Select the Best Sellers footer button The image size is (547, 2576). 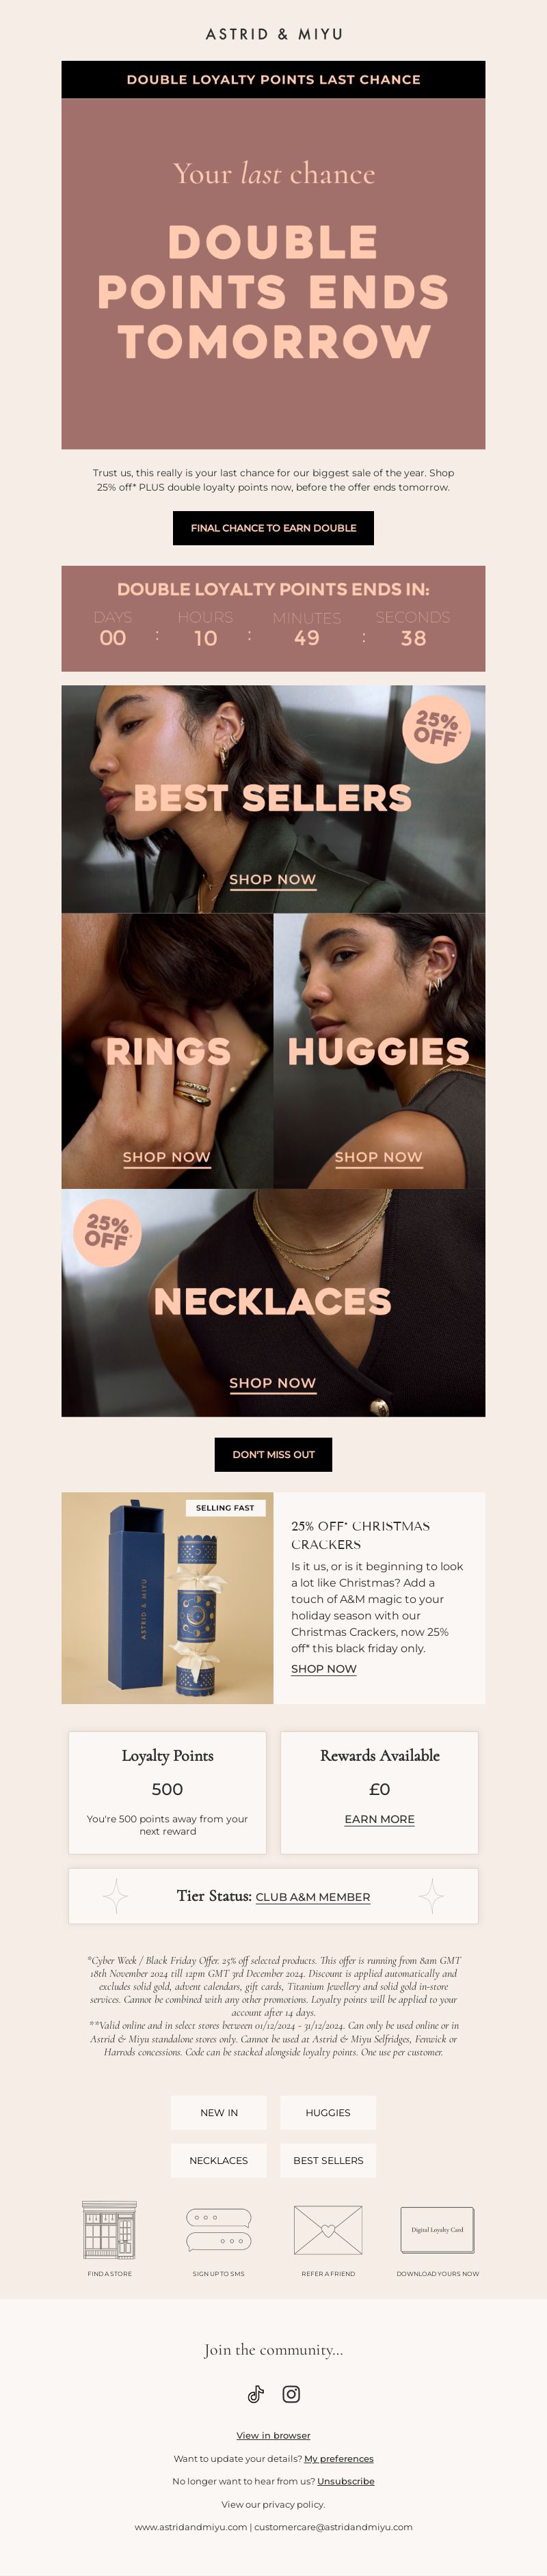pyautogui.click(x=328, y=2161)
